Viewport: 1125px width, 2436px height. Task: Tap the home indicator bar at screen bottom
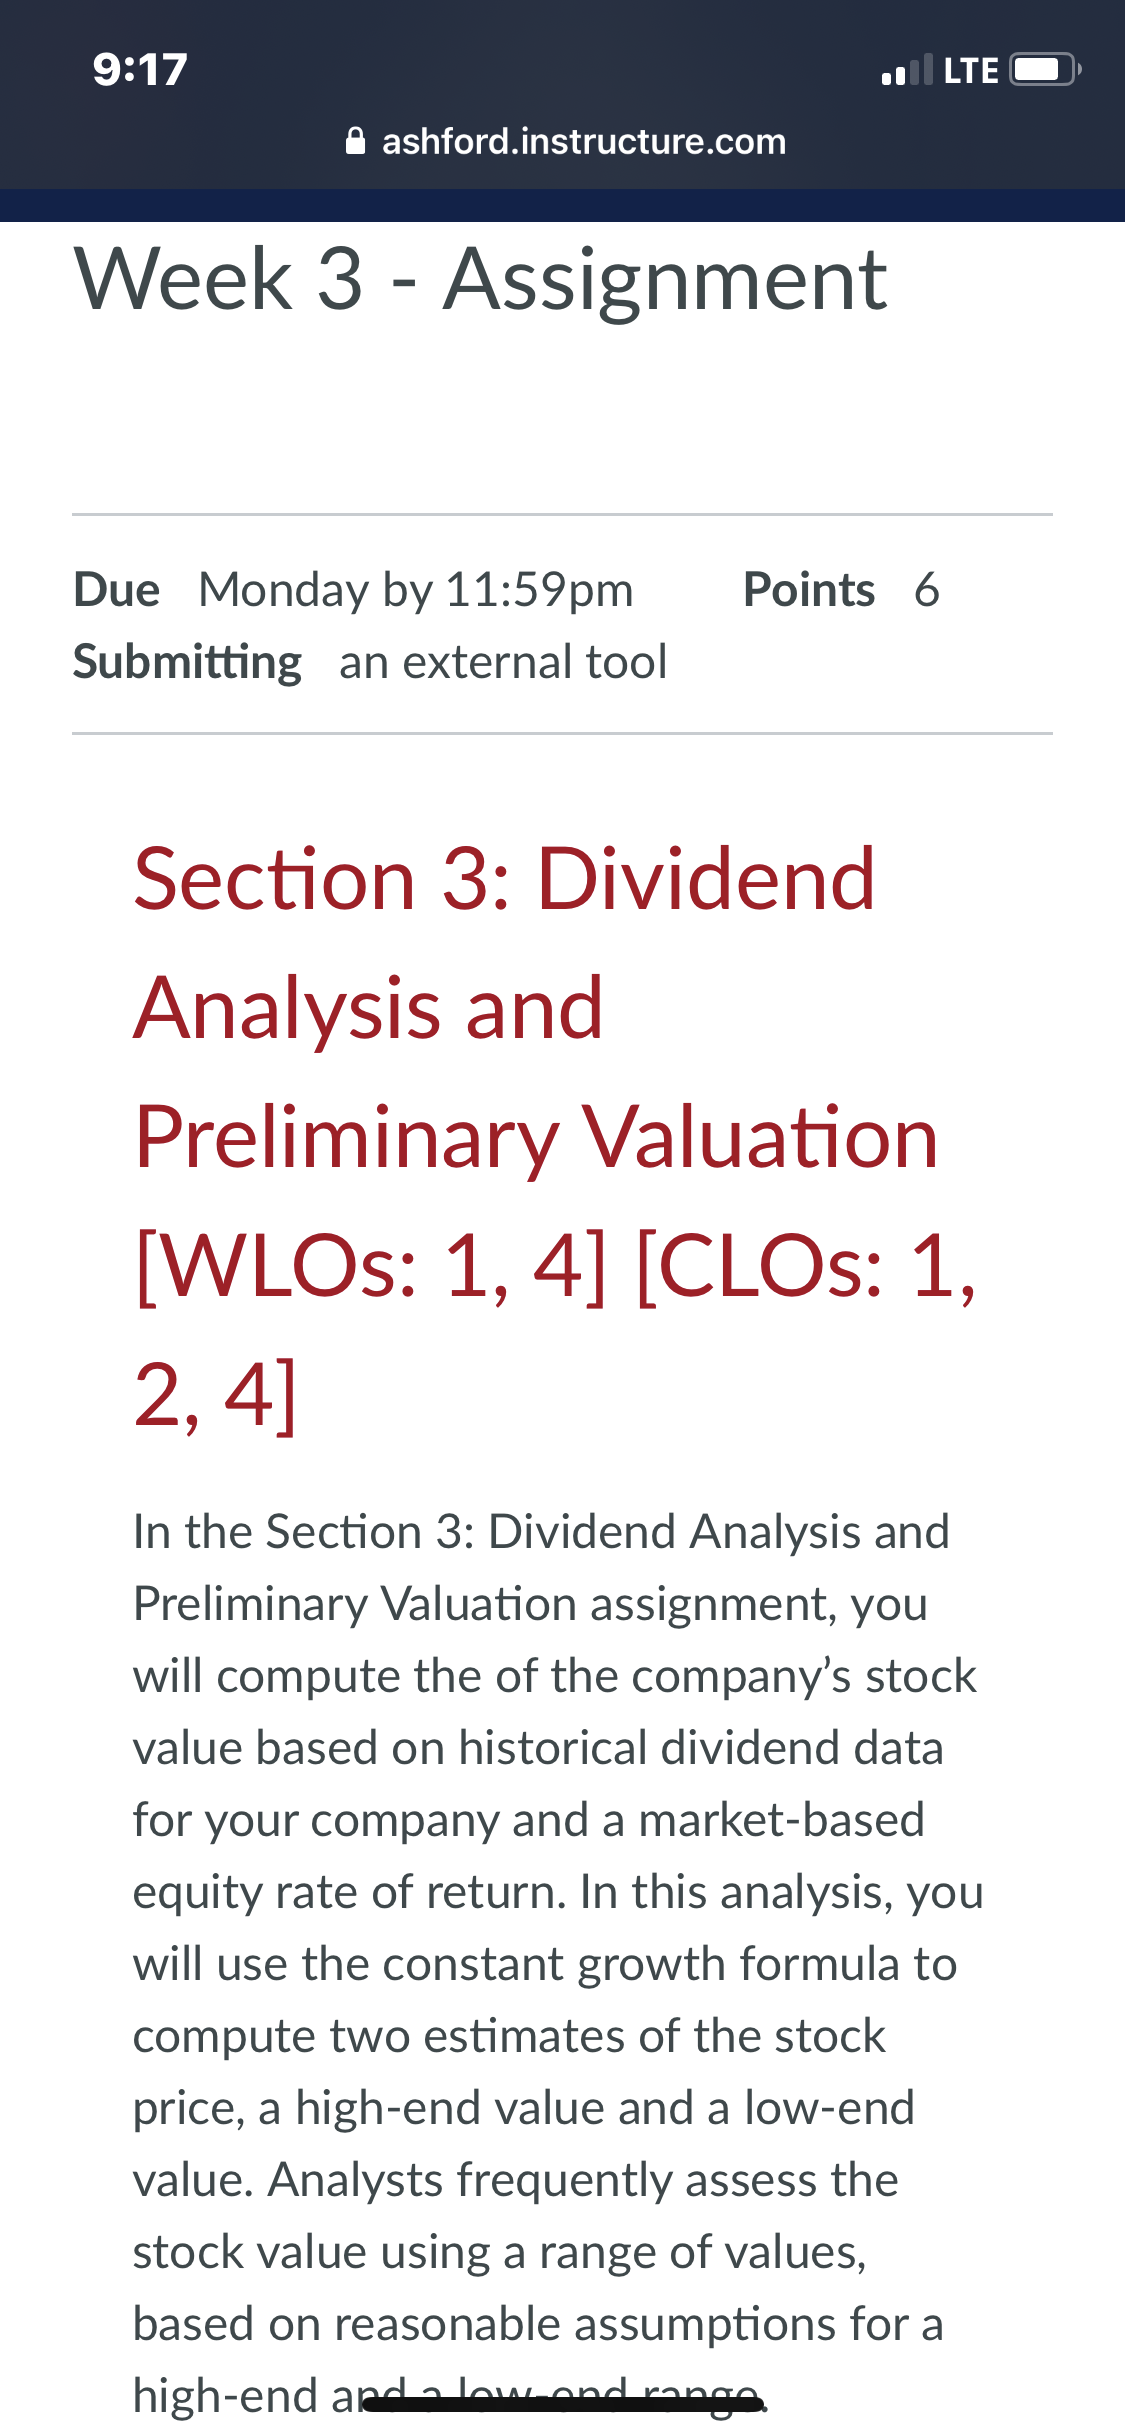click(x=563, y=2405)
